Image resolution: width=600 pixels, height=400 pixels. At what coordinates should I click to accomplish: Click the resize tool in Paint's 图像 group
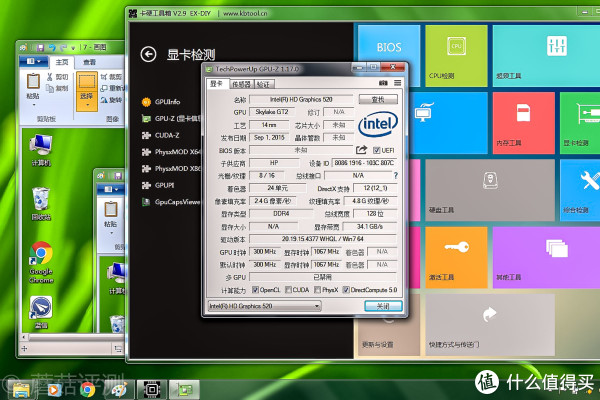point(111,88)
